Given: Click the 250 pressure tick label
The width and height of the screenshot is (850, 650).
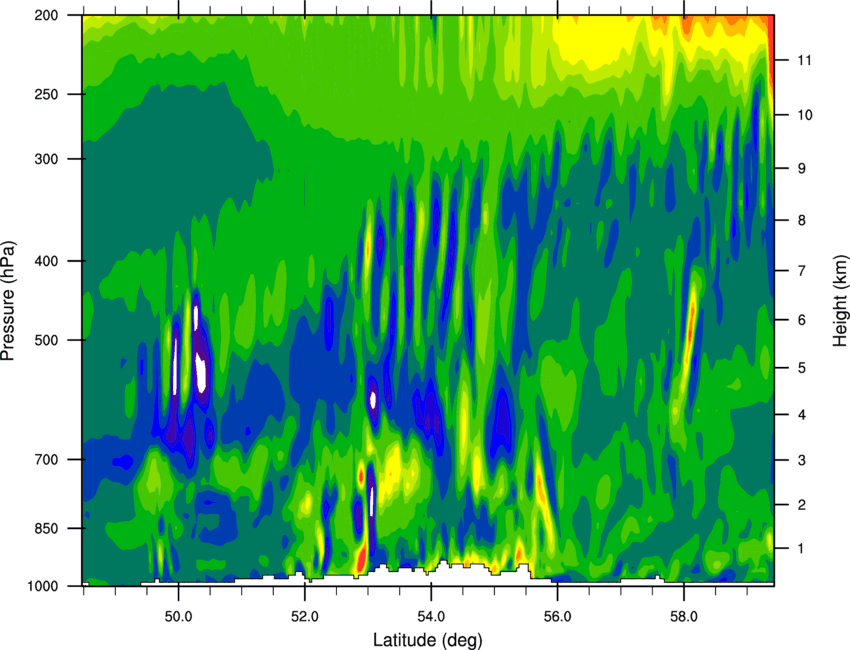Looking at the screenshot, I should tap(46, 94).
